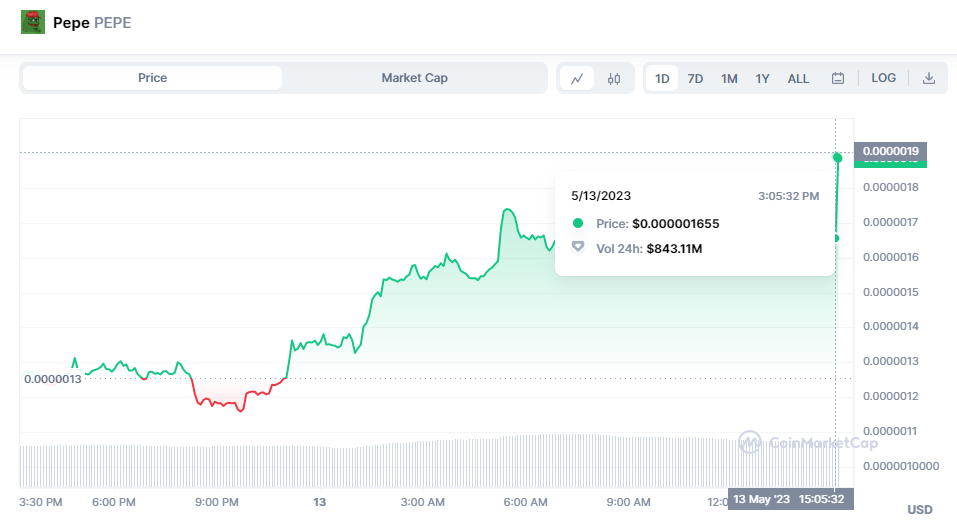Click the tooltip Vol 24h $843.11M
The height and width of the screenshot is (527, 957).
click(x=649, y=249)
